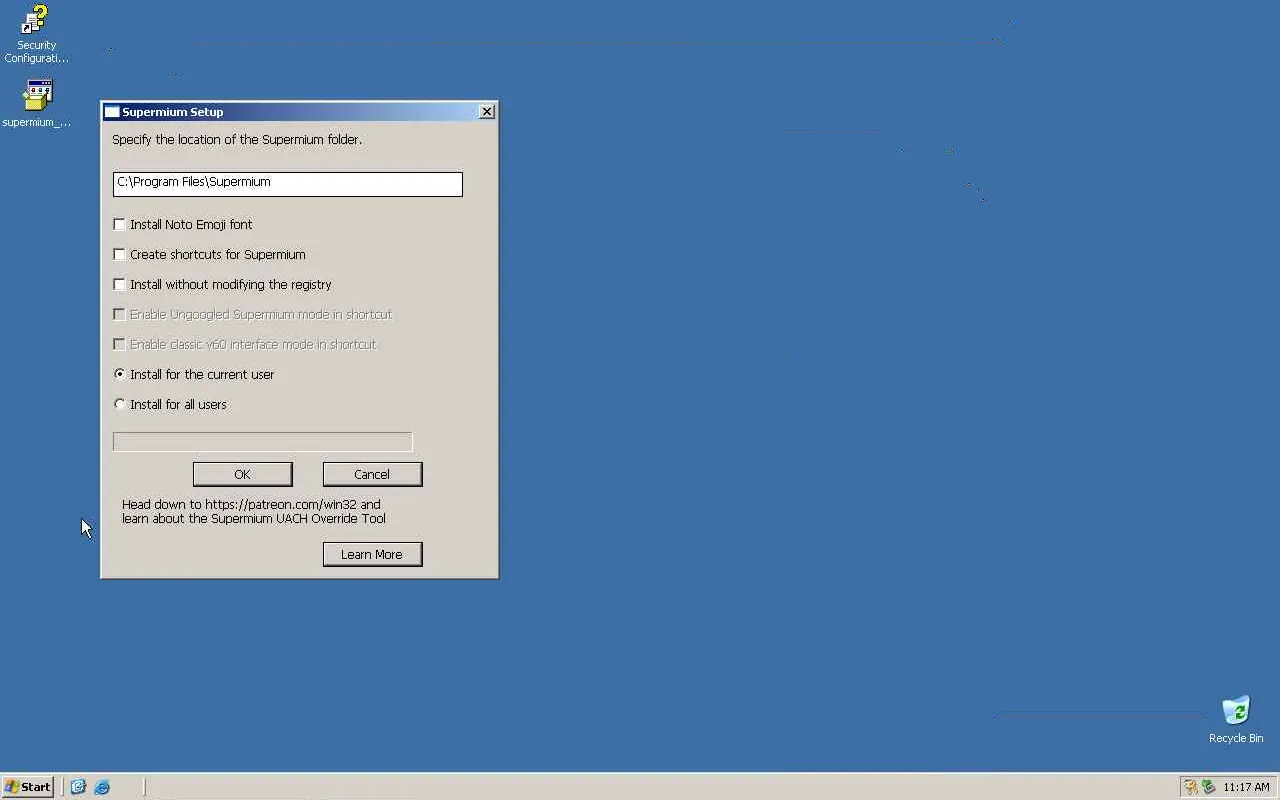This screenshot has width=1280, height=800.
Task: Click the Supermium Setup title bar text
Action: [173, 112]
